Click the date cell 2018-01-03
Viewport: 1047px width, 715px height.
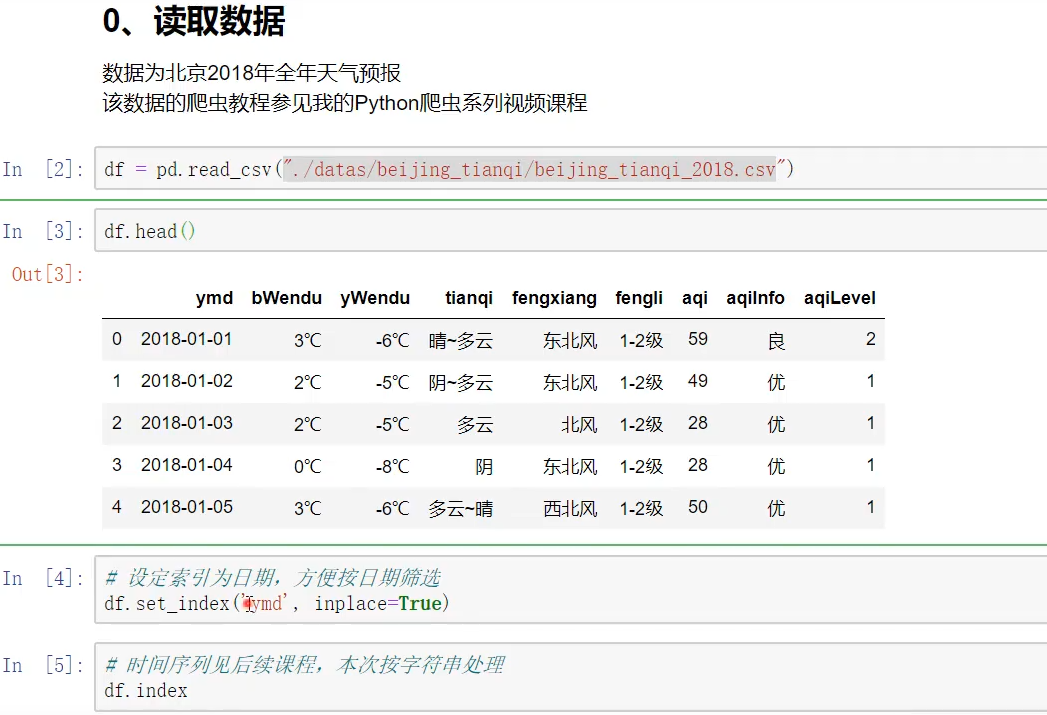tap(186, 423)
